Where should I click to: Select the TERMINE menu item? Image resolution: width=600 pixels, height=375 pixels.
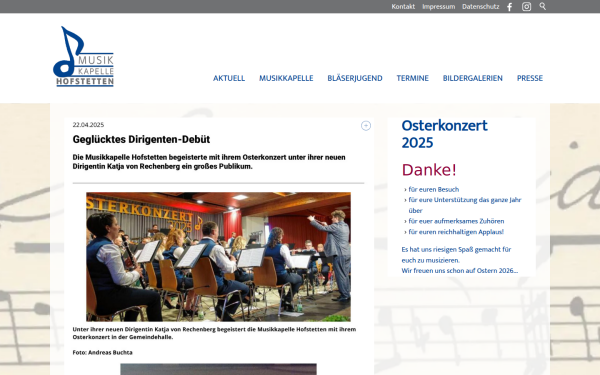pos(412,78)
